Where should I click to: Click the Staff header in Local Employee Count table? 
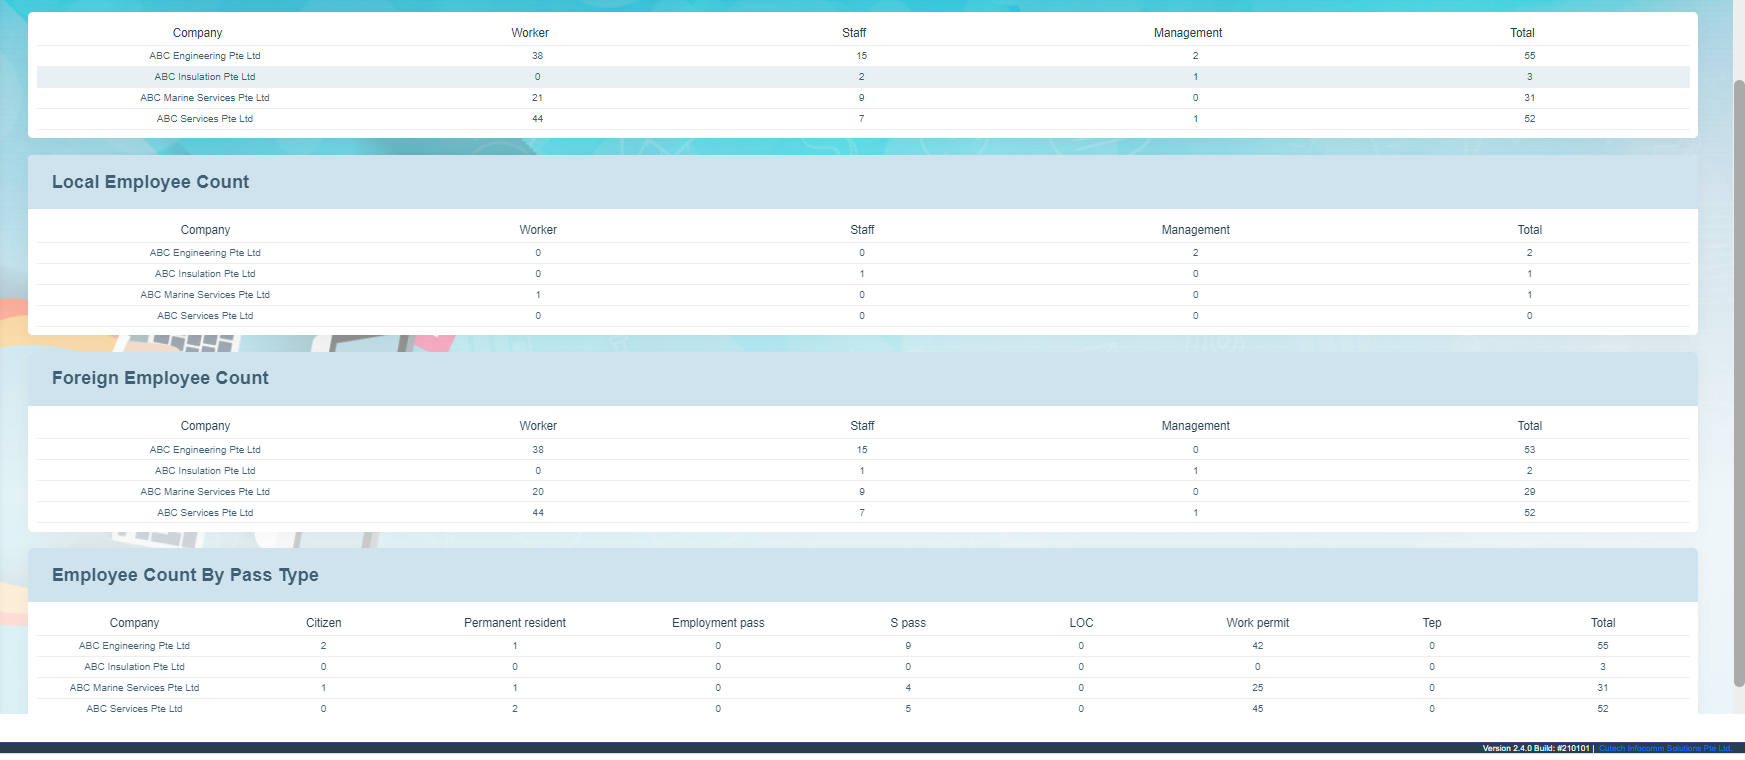(862, 230)
